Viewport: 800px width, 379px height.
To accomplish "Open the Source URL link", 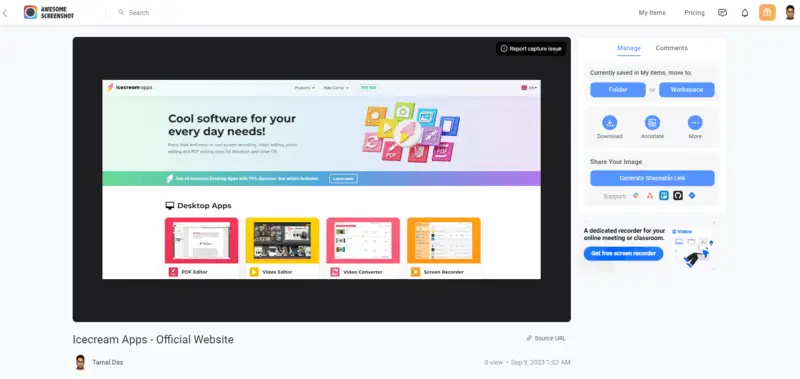I will click(546, 338).
